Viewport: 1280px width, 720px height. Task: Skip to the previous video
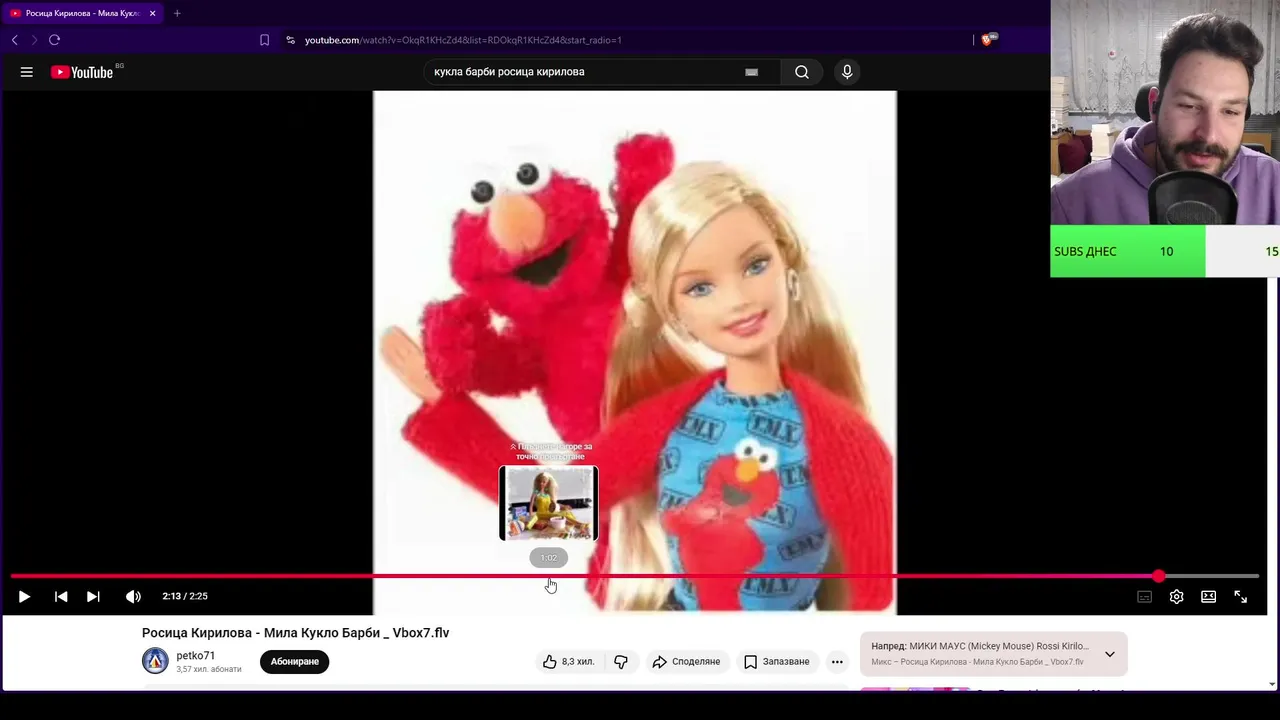tap(61, 596)
